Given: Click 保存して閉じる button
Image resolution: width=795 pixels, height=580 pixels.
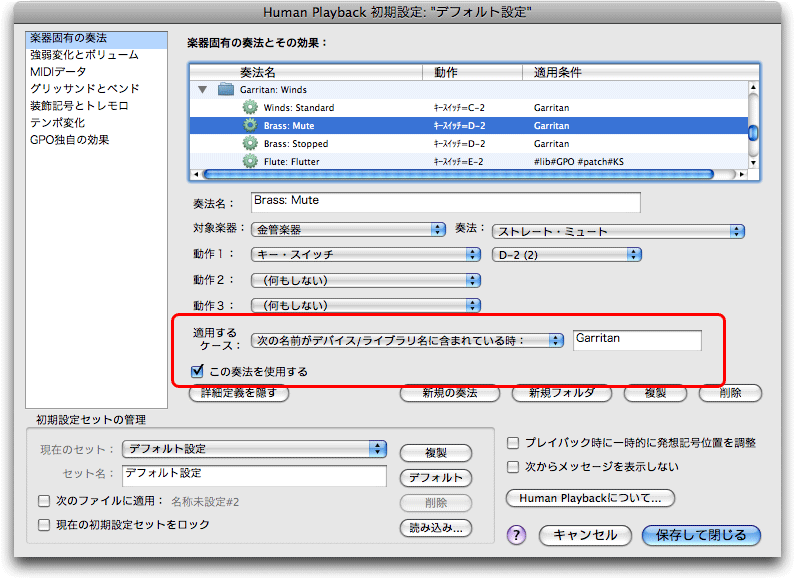Looking at the screenshot, I should [701, 535].
